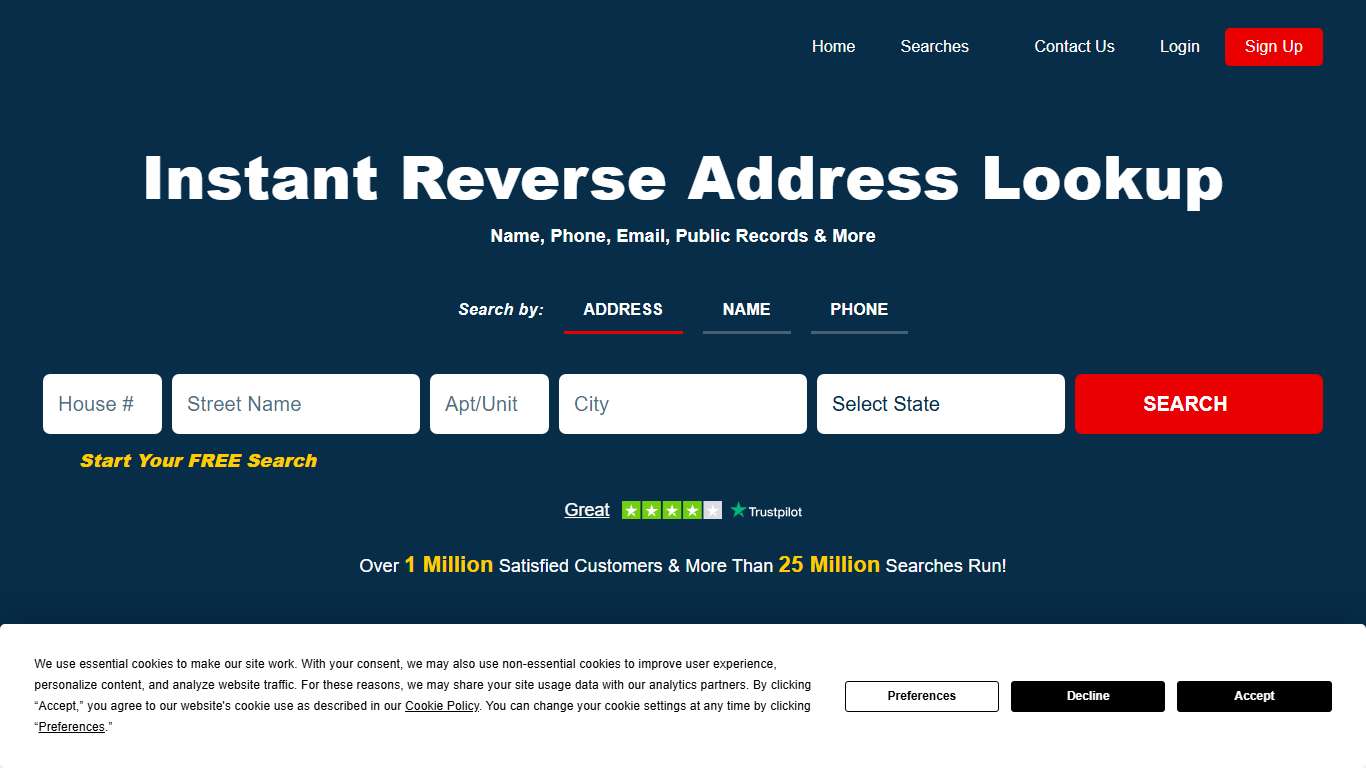The image size is (1366, 768).
Task: Decline non-essential cookies
Action: [x=1087, y=696]
